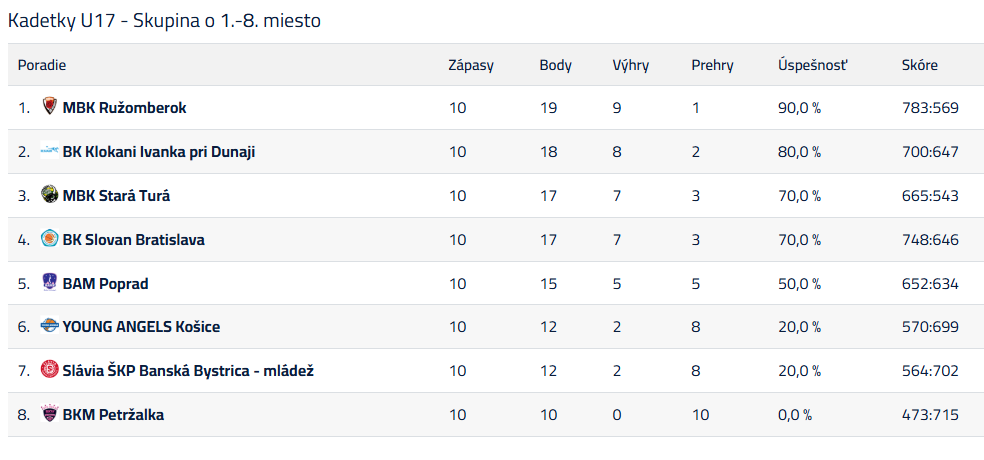Open the MBK Stará Turá team link
984x460 pixels.
pyautogui.click(x=116, y=196)
